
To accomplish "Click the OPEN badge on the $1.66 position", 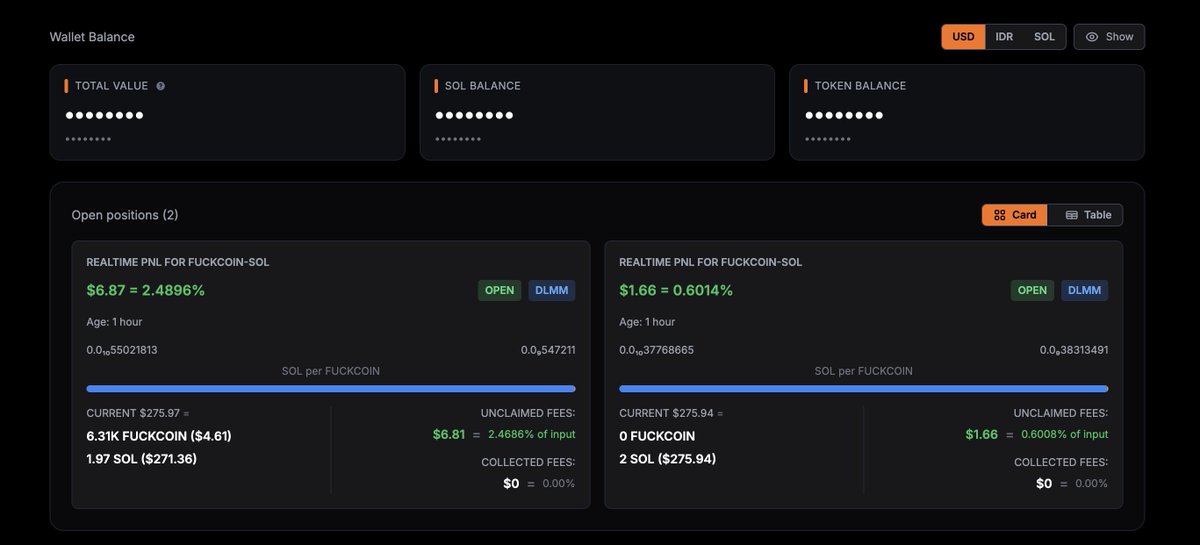I will pos(1032,290).
